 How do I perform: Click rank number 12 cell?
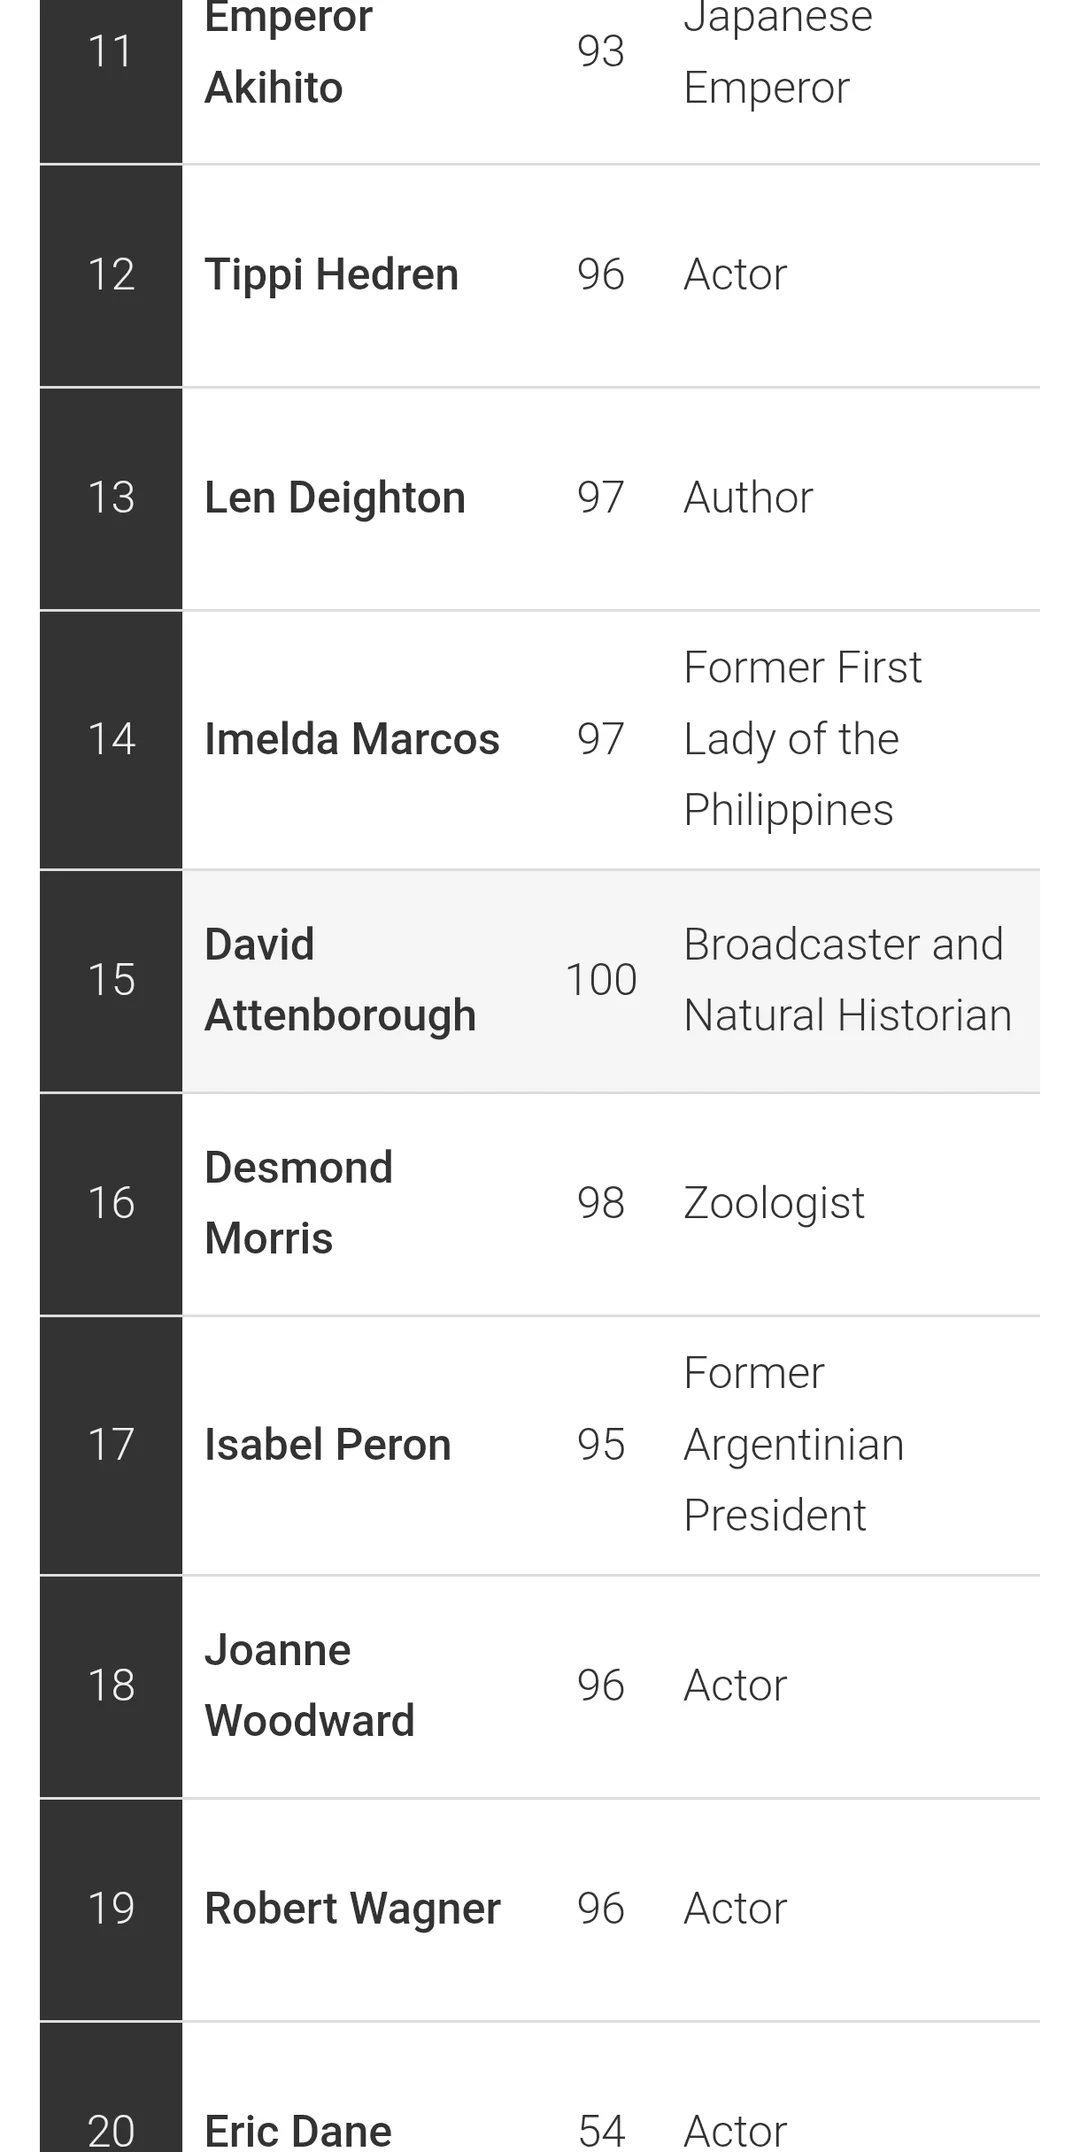[x=111, y=275]
